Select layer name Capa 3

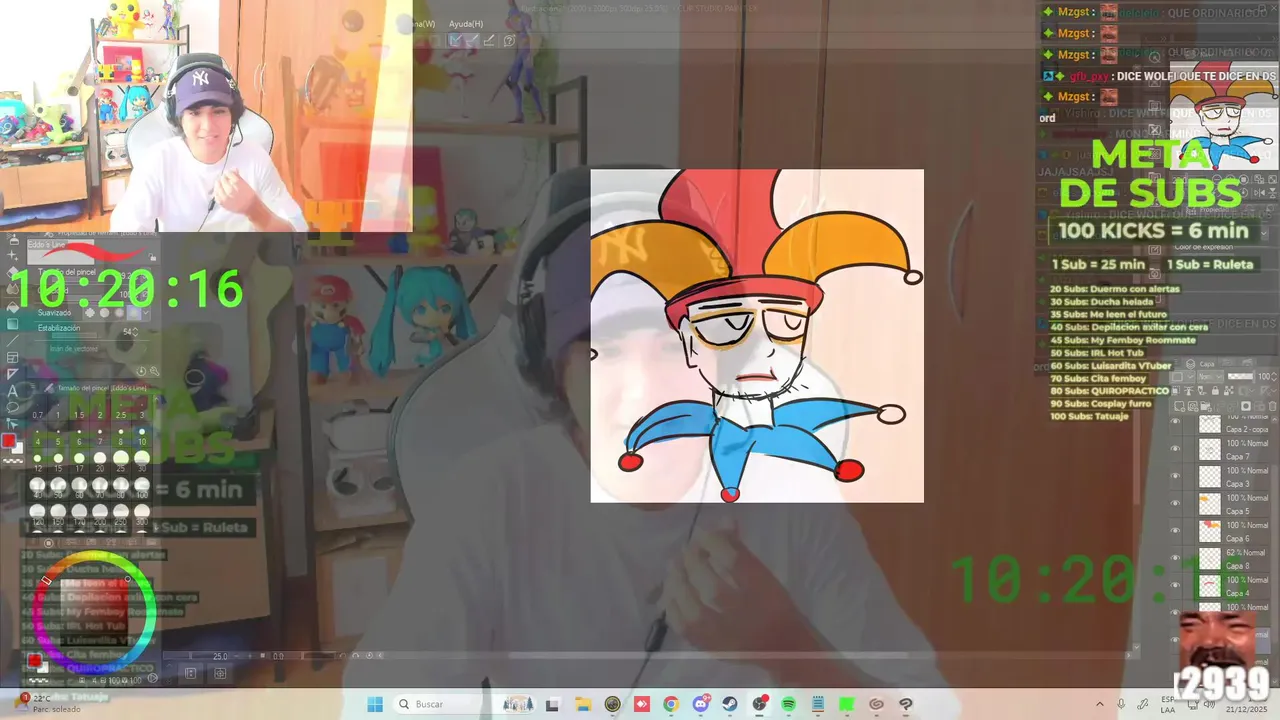tap(1238, 483)
